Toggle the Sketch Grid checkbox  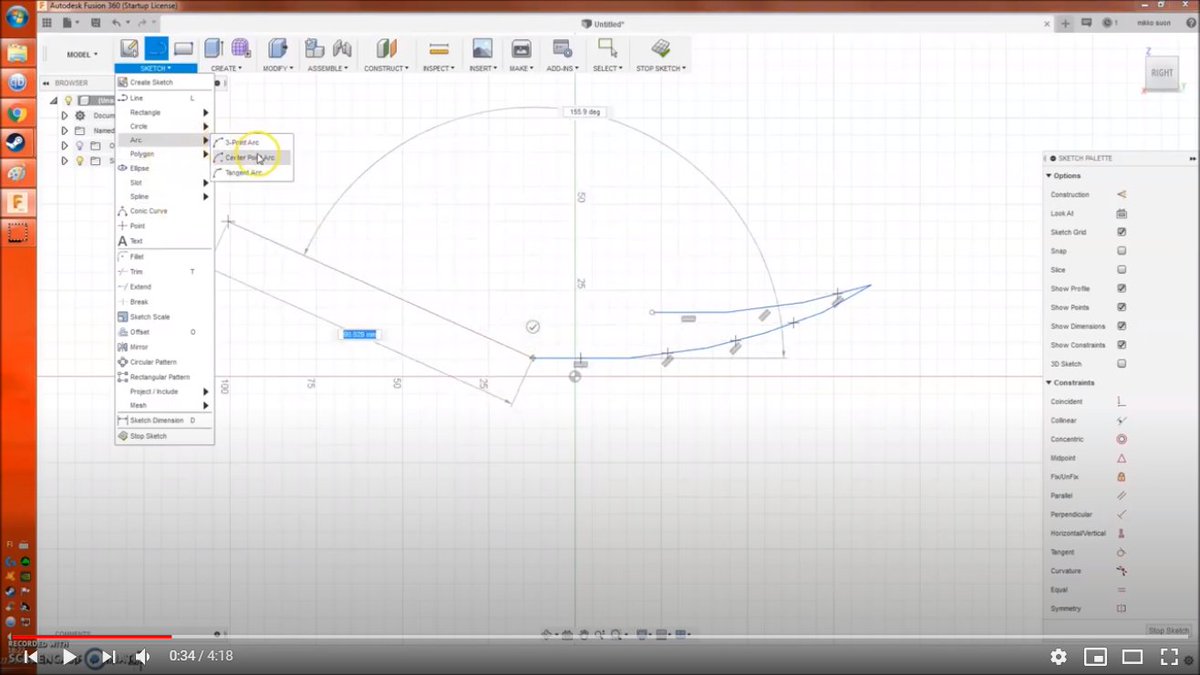coord(1121,232)
